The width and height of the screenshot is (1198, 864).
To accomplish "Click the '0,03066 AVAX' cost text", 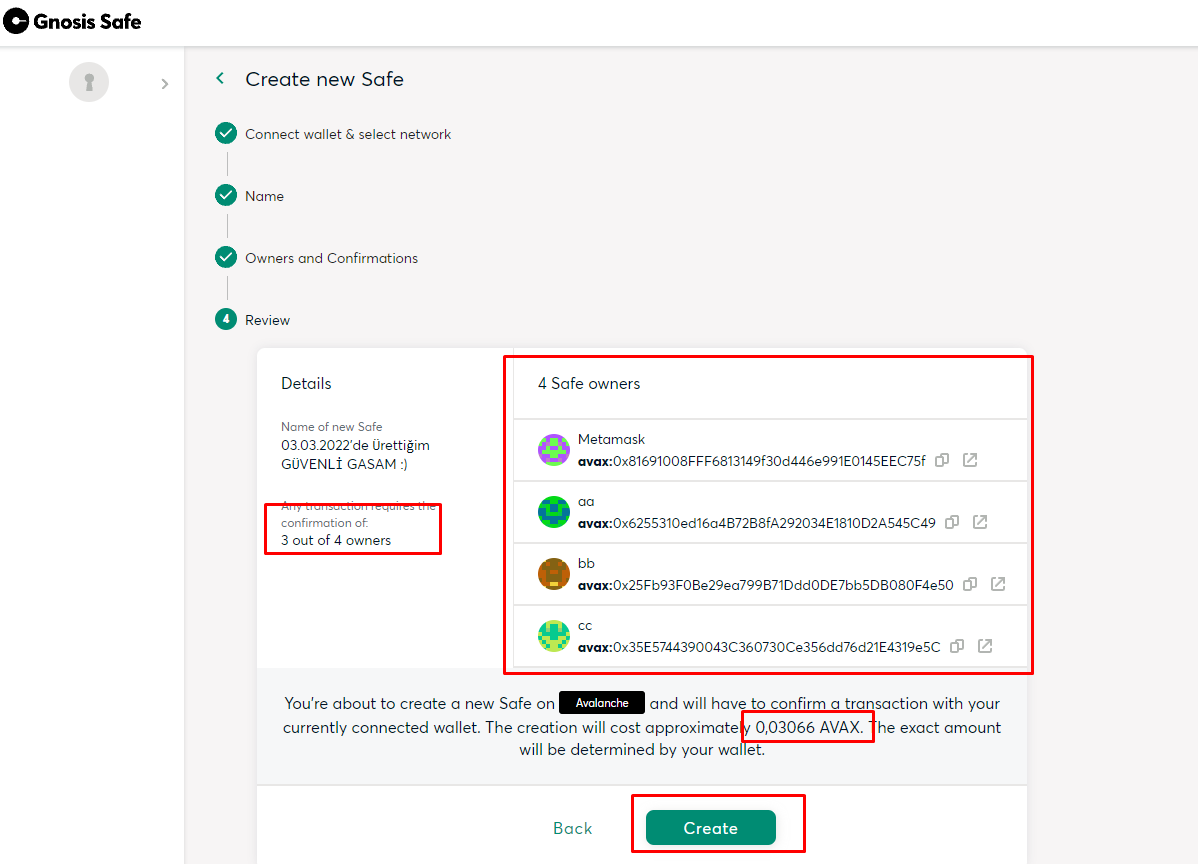I will [x=809, y=727].
